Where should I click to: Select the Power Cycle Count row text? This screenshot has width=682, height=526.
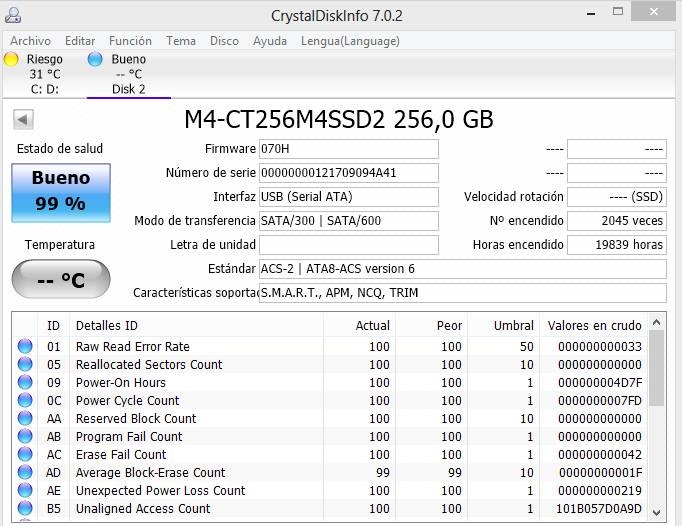click(x=127, y=400)
